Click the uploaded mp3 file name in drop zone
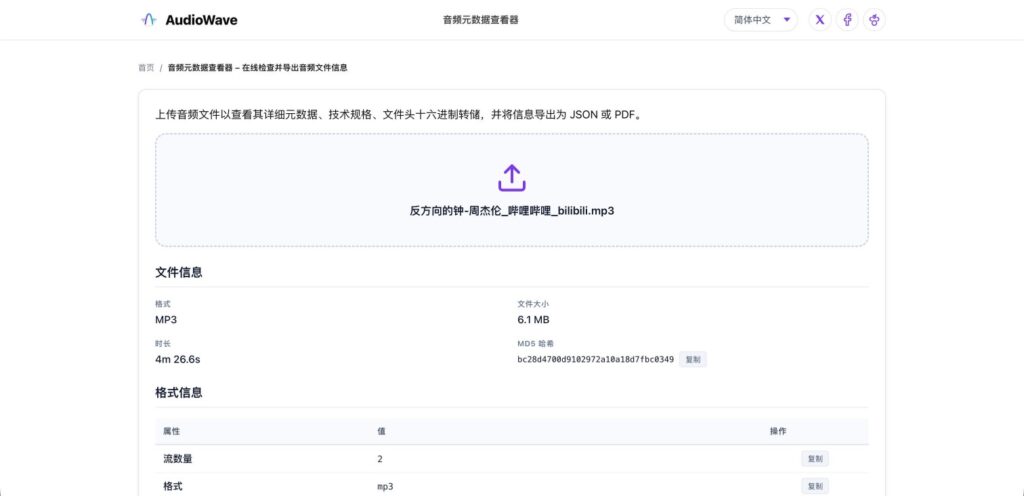The image size is (1024, 496). click(512, 211)
